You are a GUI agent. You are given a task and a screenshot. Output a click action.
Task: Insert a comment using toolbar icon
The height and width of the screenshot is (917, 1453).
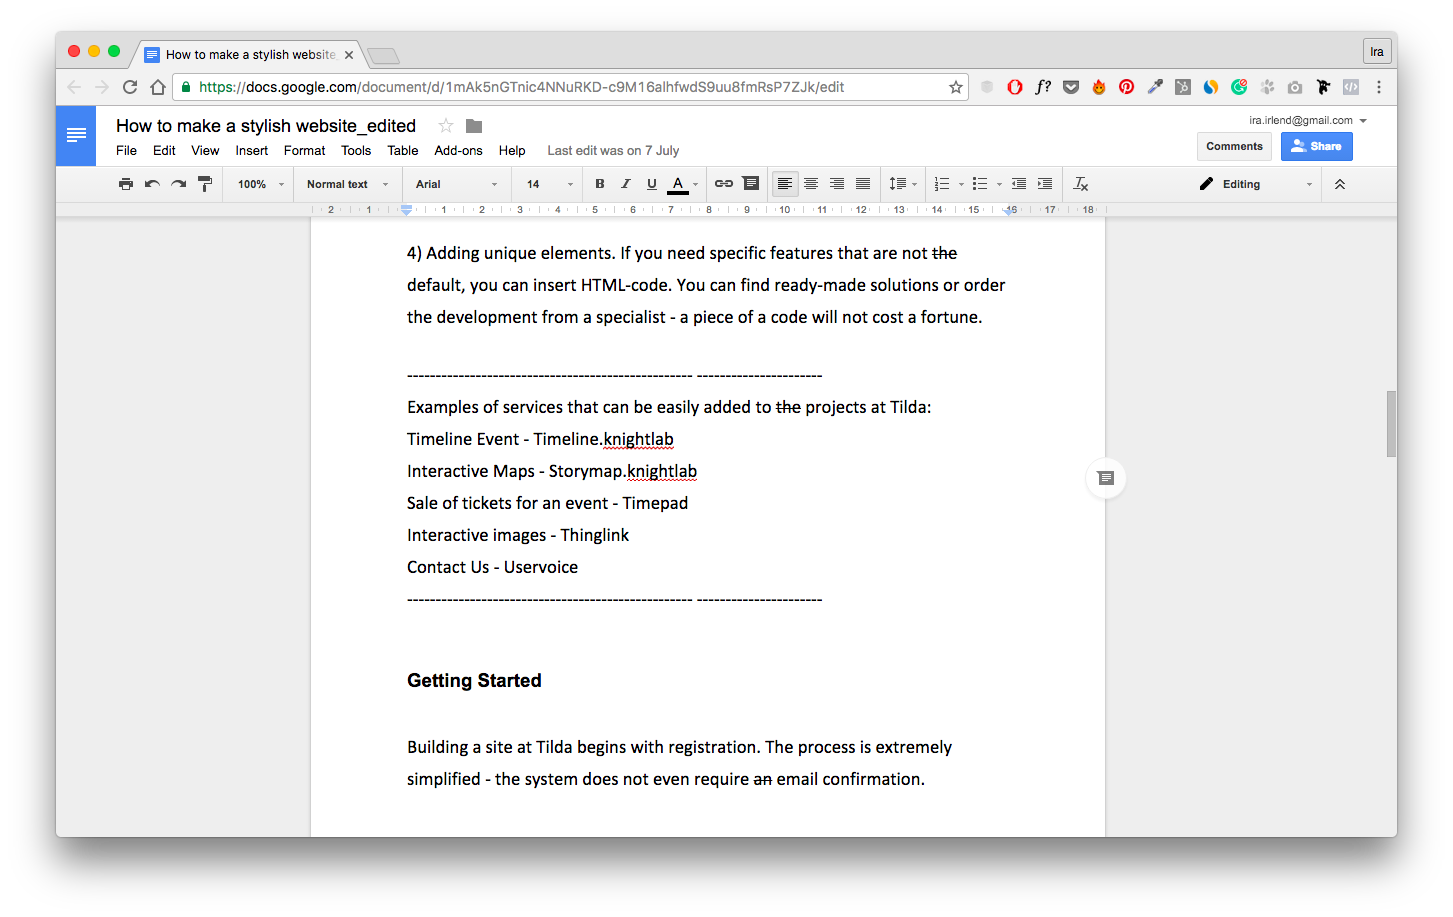pos(751,184)
